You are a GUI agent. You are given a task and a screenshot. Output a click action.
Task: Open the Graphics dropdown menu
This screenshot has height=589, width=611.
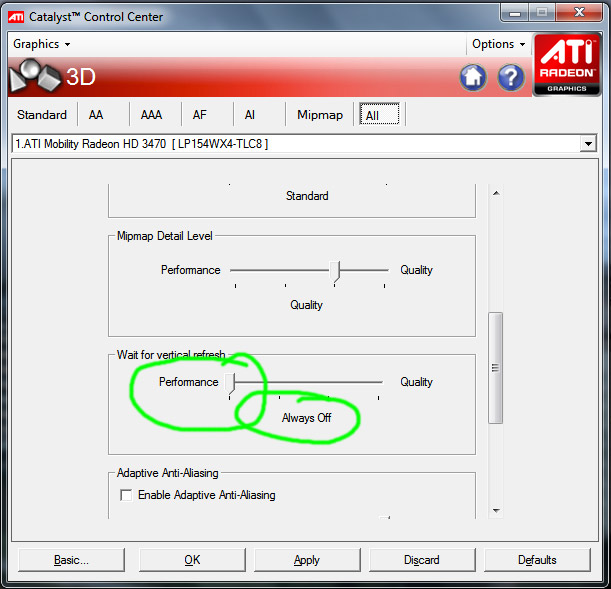coord(41,44)
